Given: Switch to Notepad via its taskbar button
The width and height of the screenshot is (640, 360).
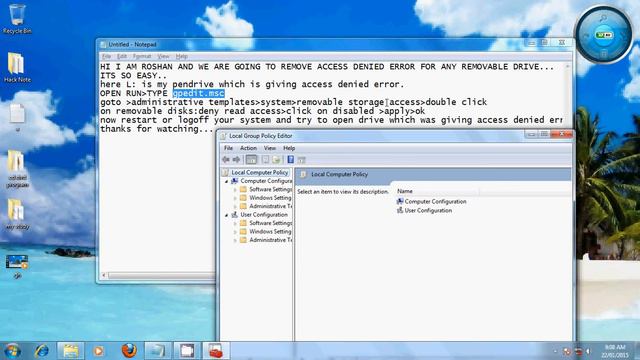Looking at the screenshot, I should pos(158,351).
